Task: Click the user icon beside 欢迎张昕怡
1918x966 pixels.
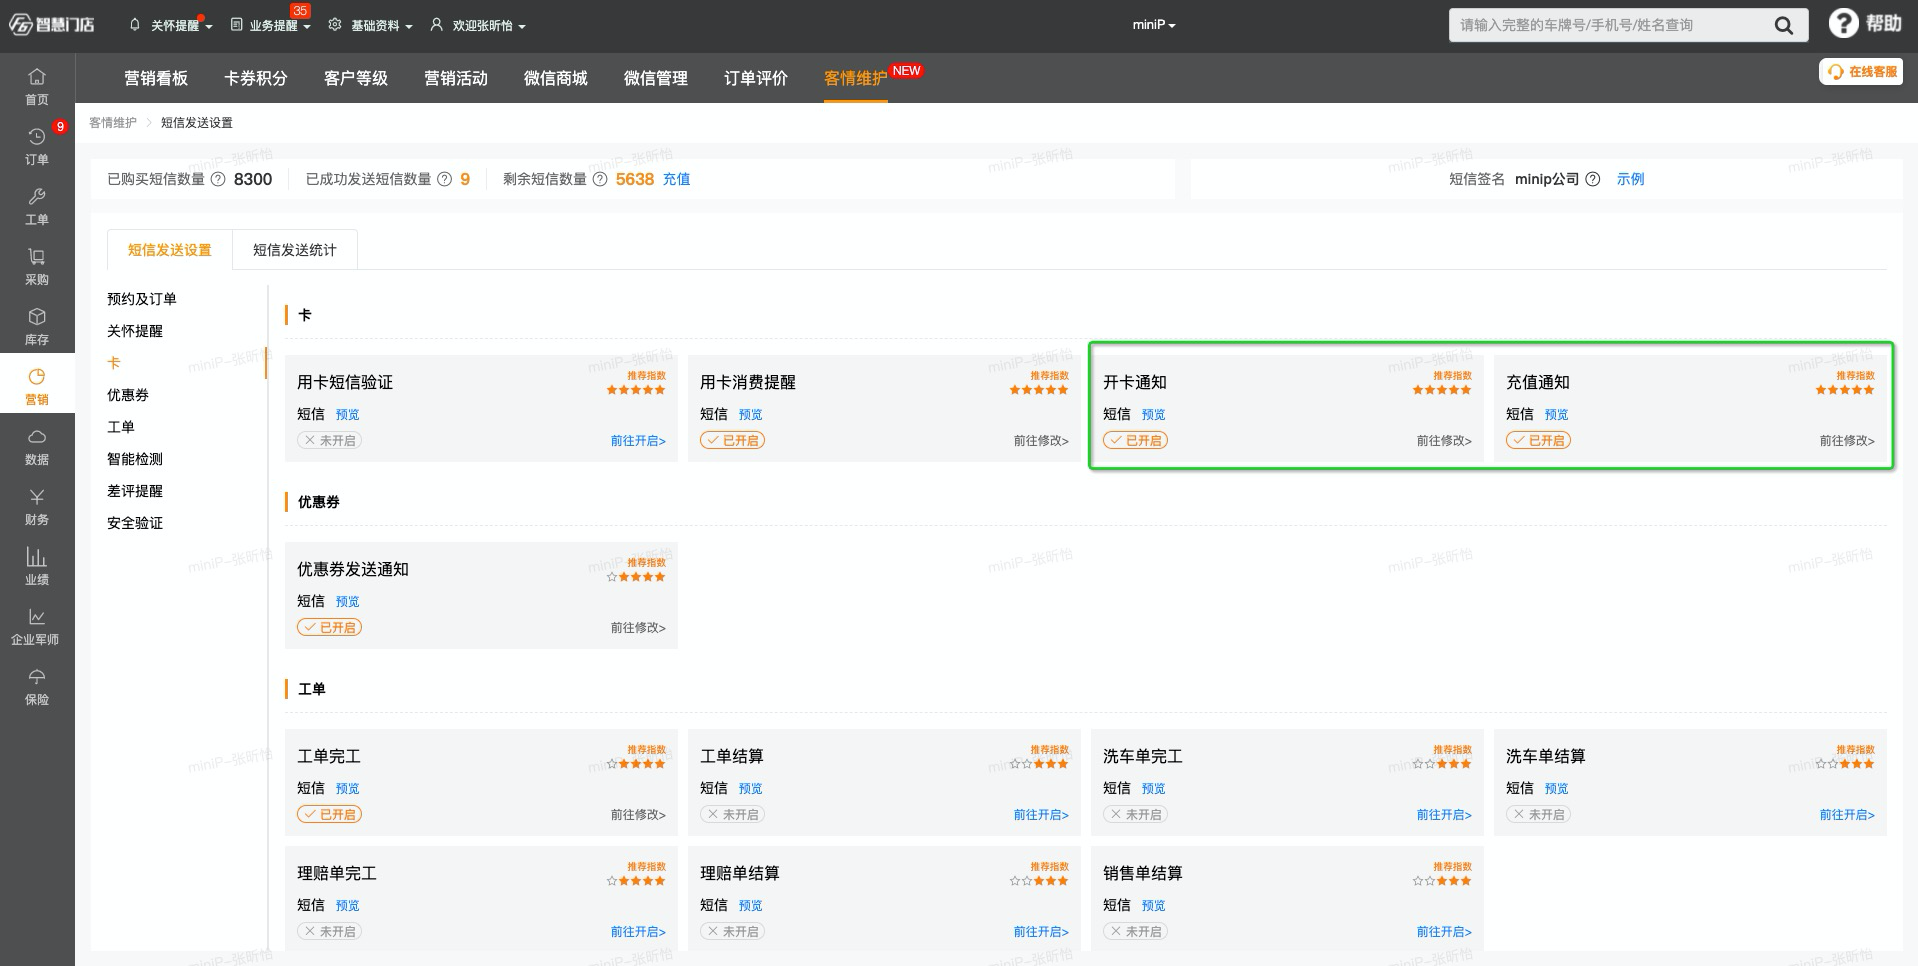Action: pyautogui.click(x=436, y=25)
